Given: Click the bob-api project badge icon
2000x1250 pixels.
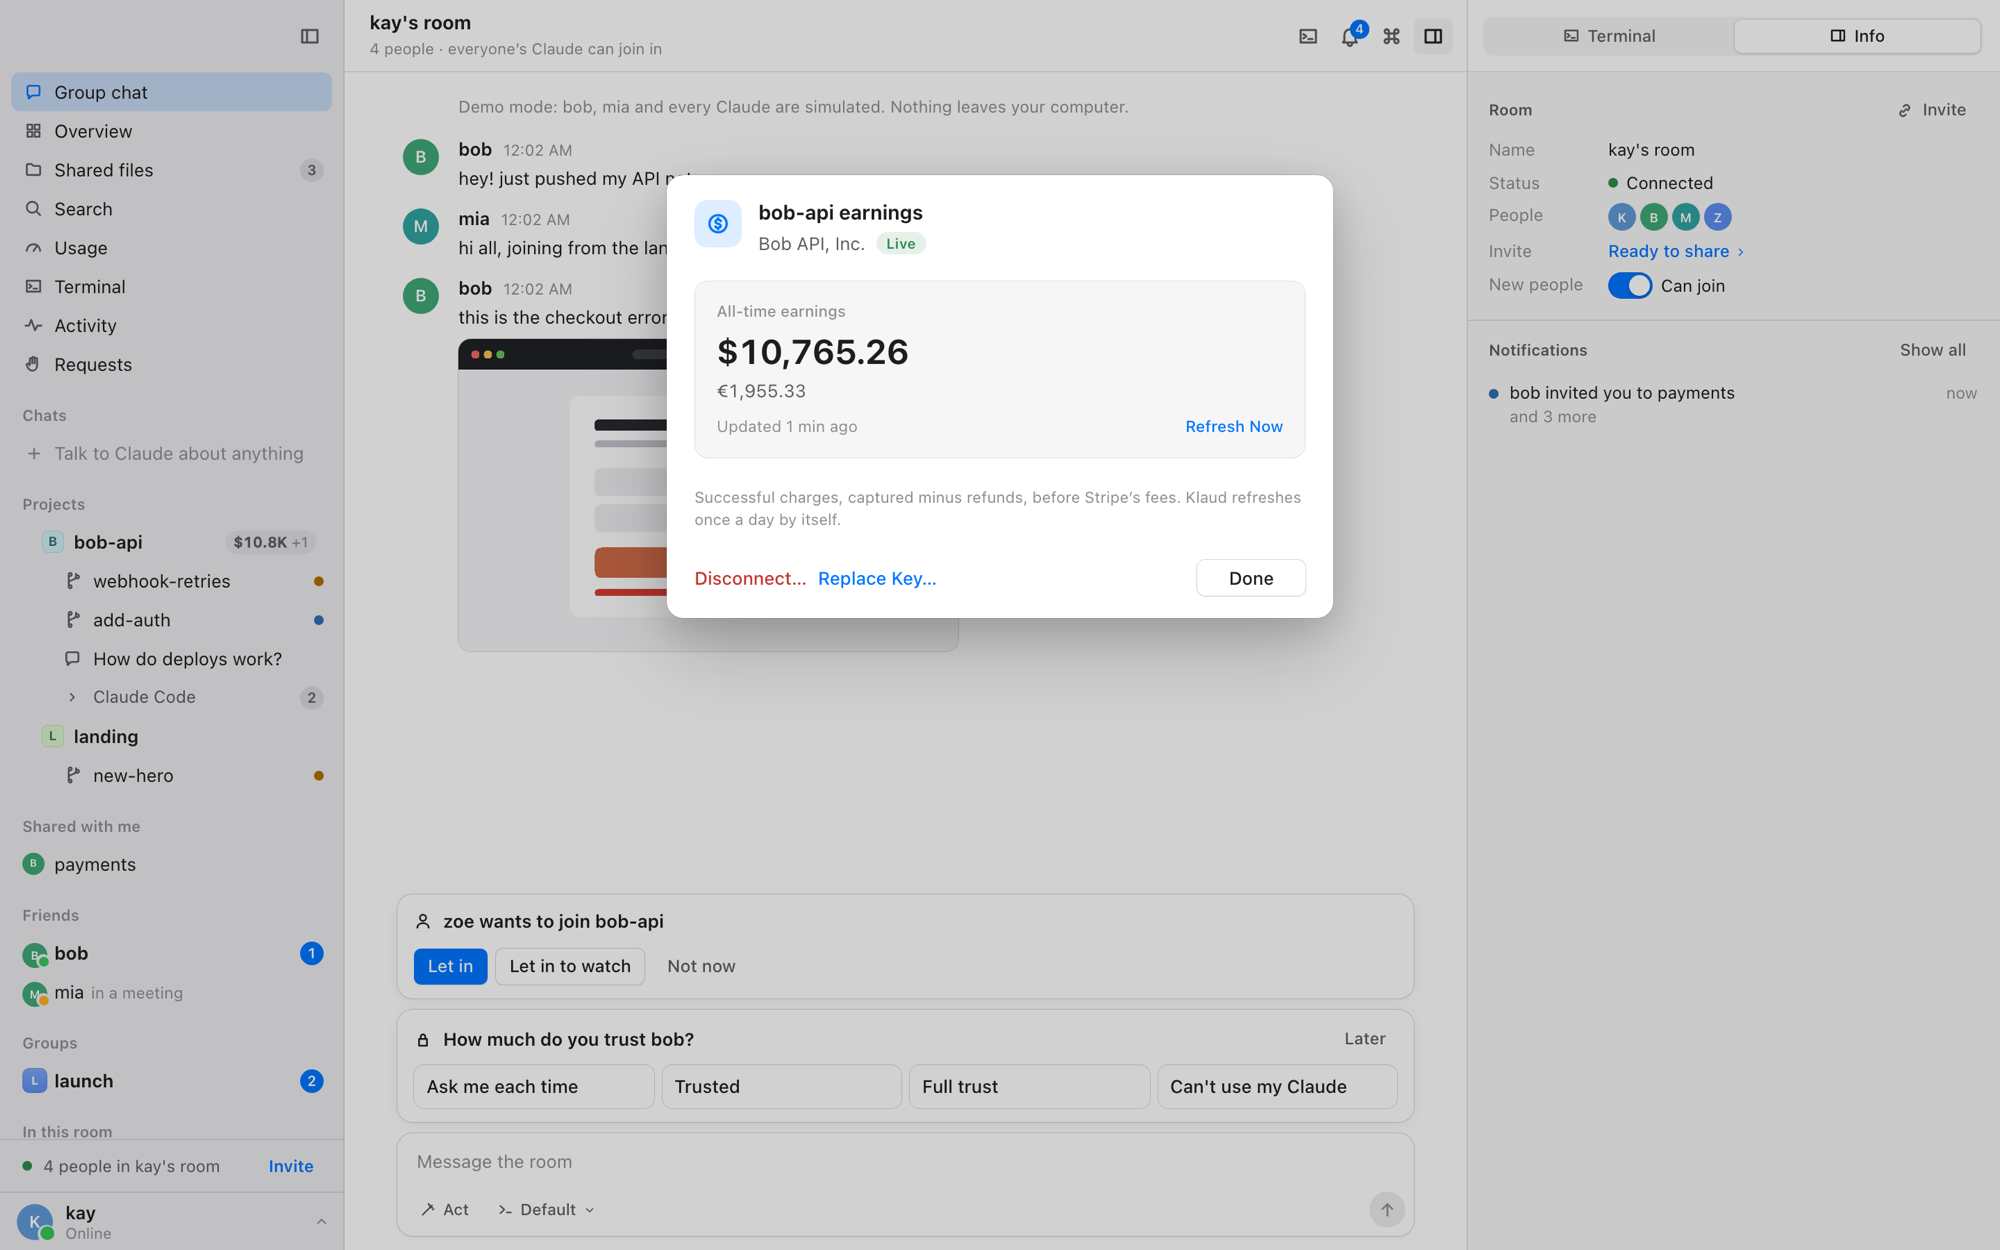Looking at the screenshot, I should (x=53, y=542).
